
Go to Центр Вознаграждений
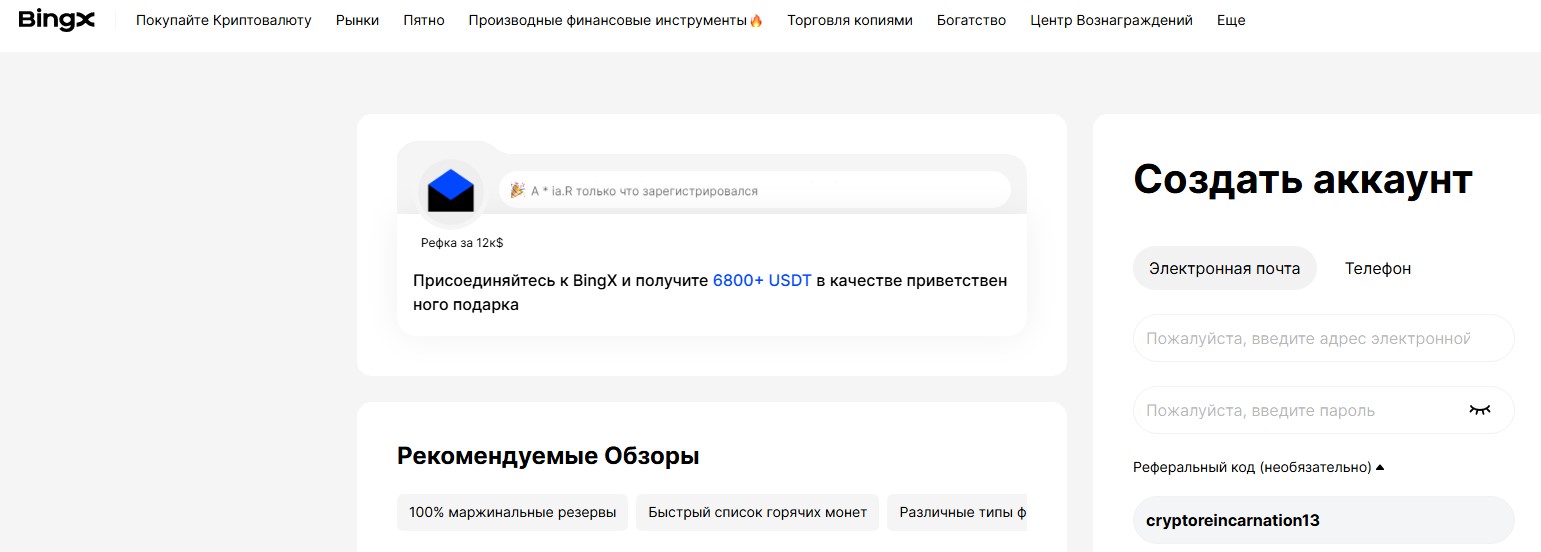click(1111, 20)
